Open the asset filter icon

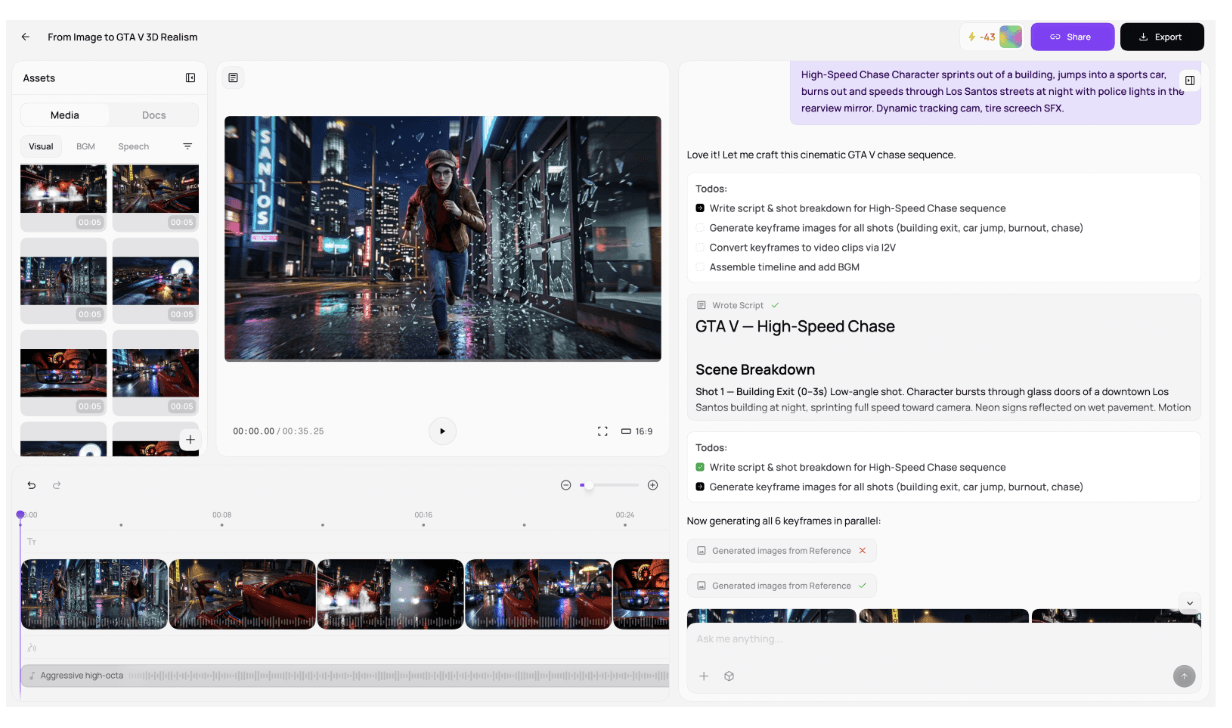[x=187, y=146]
